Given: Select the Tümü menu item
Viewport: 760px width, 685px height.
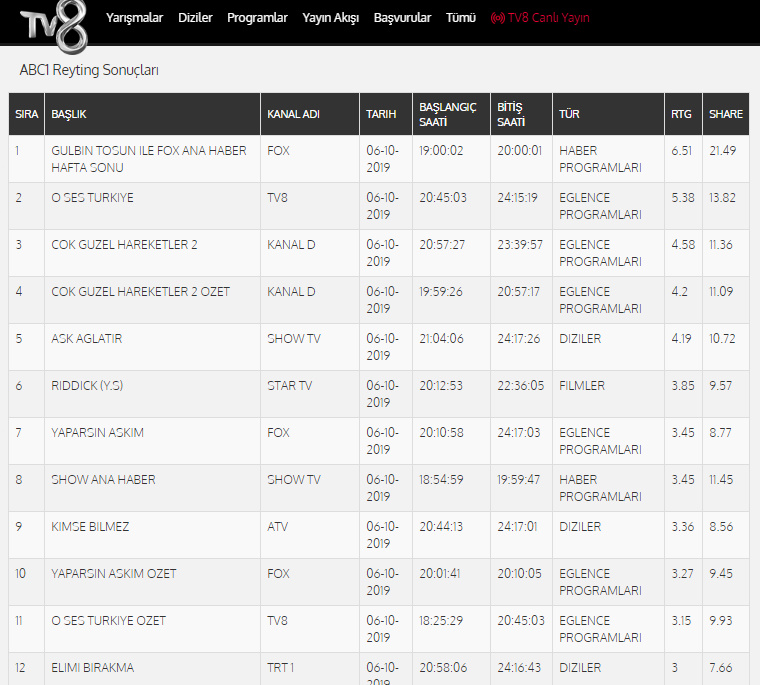Looking at the screenshot, I should 460,18.
